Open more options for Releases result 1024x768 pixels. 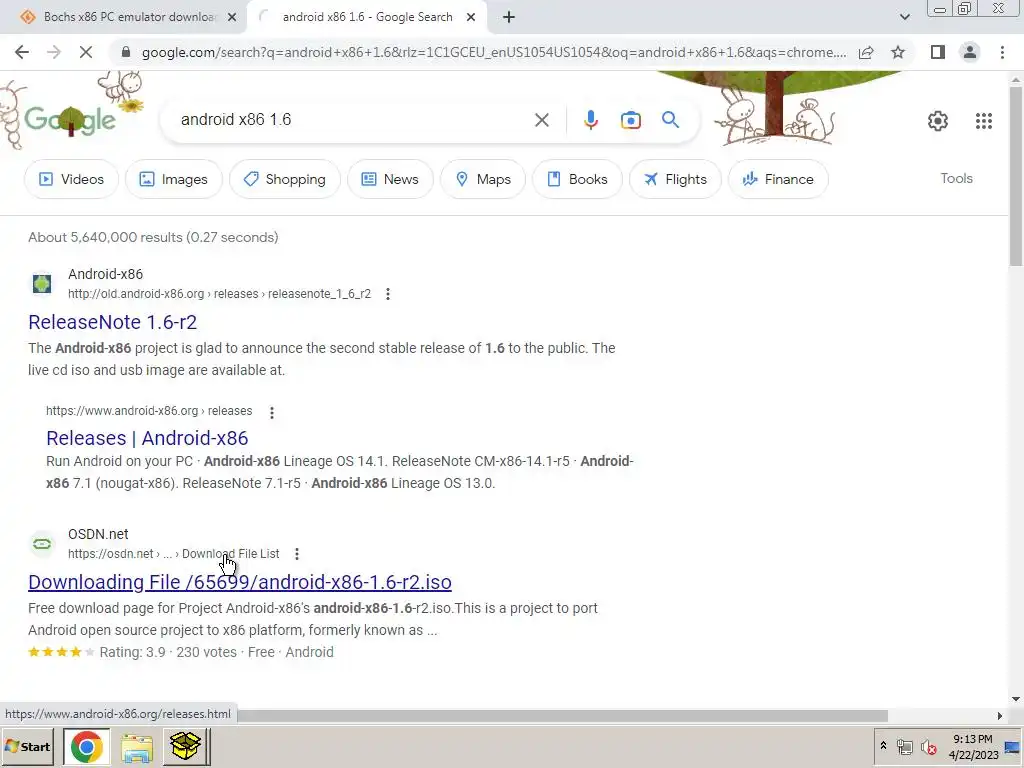pyautogui.click(x=272, y=412)
